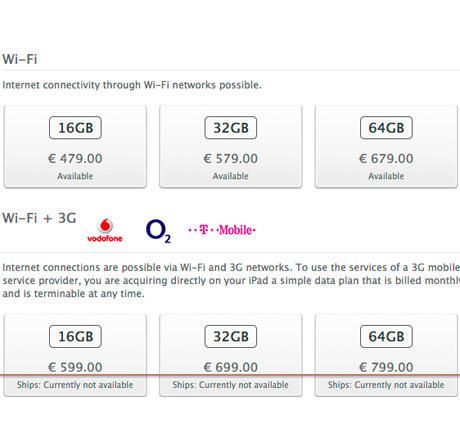Viewport: 460px width, 447px height.
Task: Click the O2 carrier logo
Action: point(158,231)
